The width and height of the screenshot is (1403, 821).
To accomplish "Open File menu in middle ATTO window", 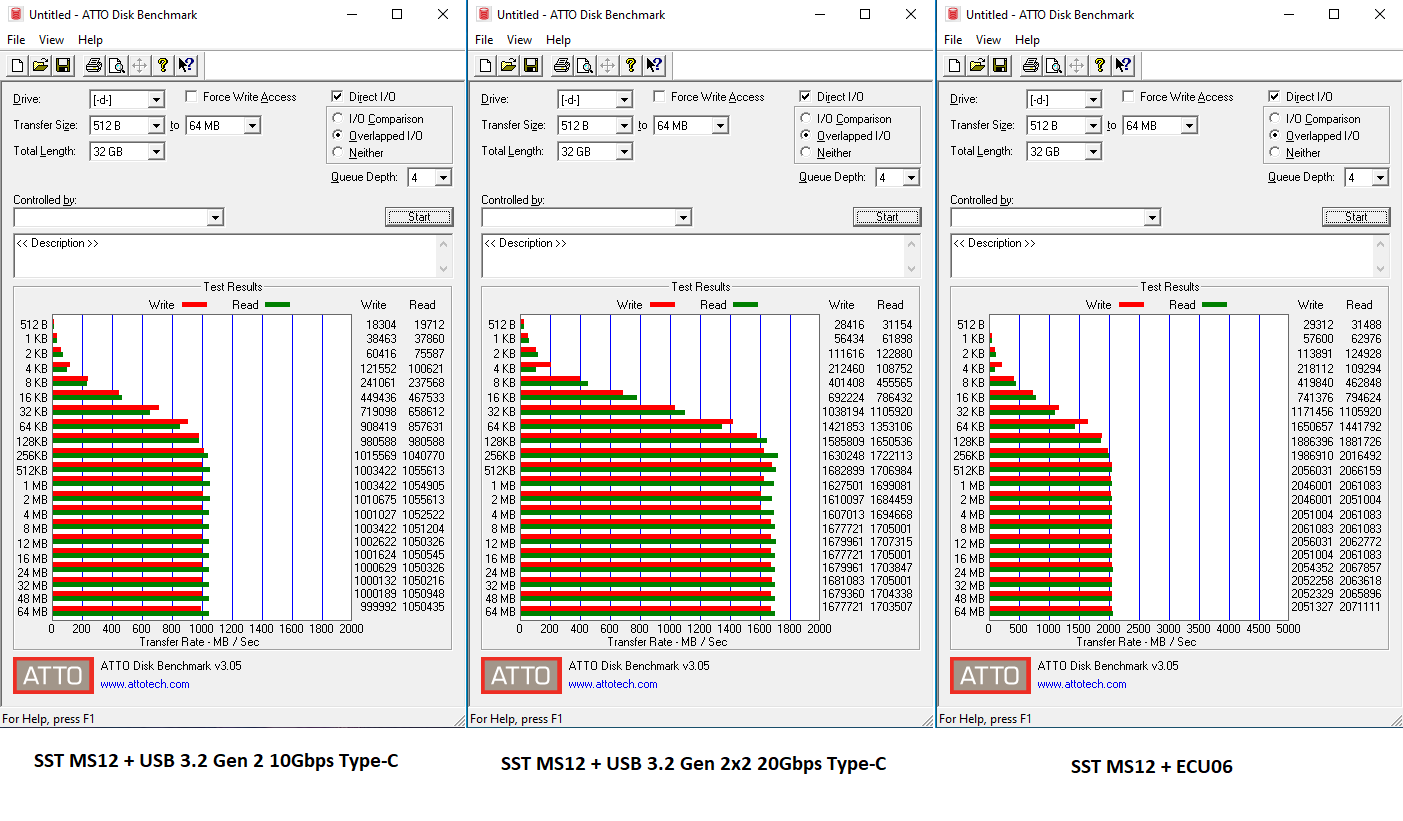I will click(483, 40).
